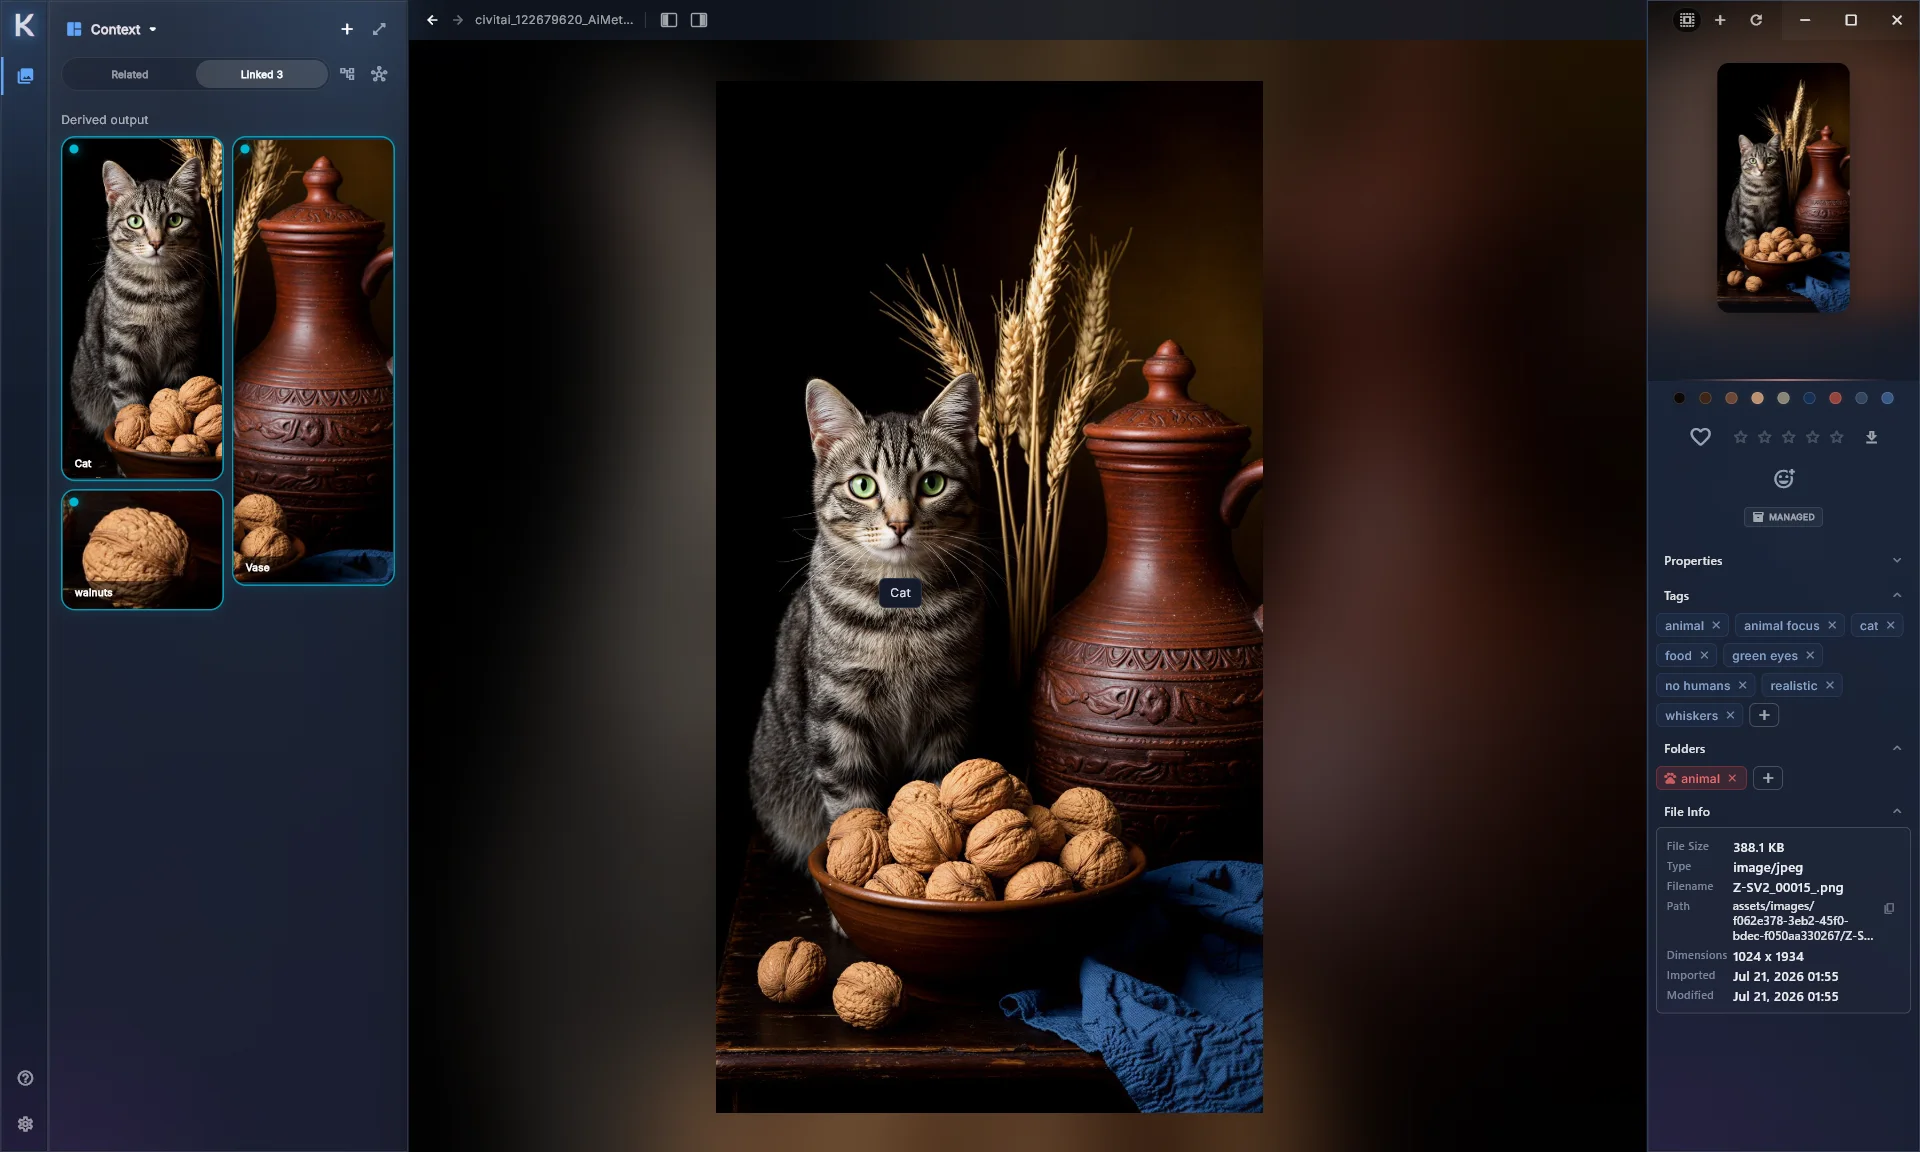Set rating to first star
The height and width of the screenshot is (1152, 1920).
pos(1740,437)
